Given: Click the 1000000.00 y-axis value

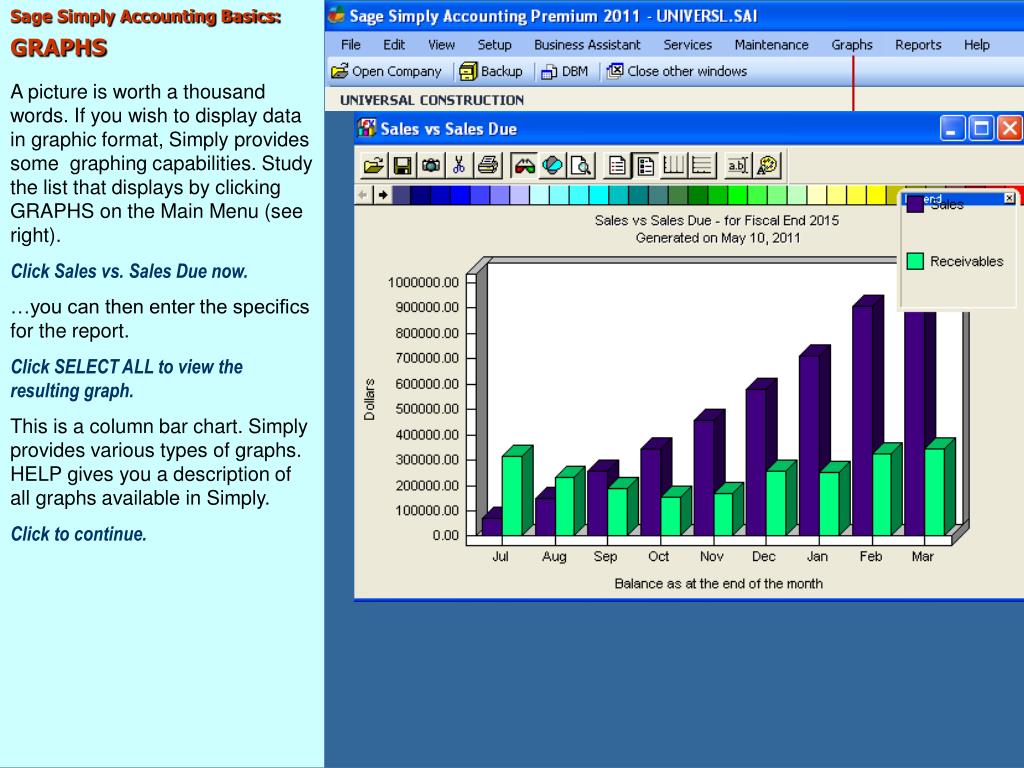Looking at the screenshot, I should point(423,282).
